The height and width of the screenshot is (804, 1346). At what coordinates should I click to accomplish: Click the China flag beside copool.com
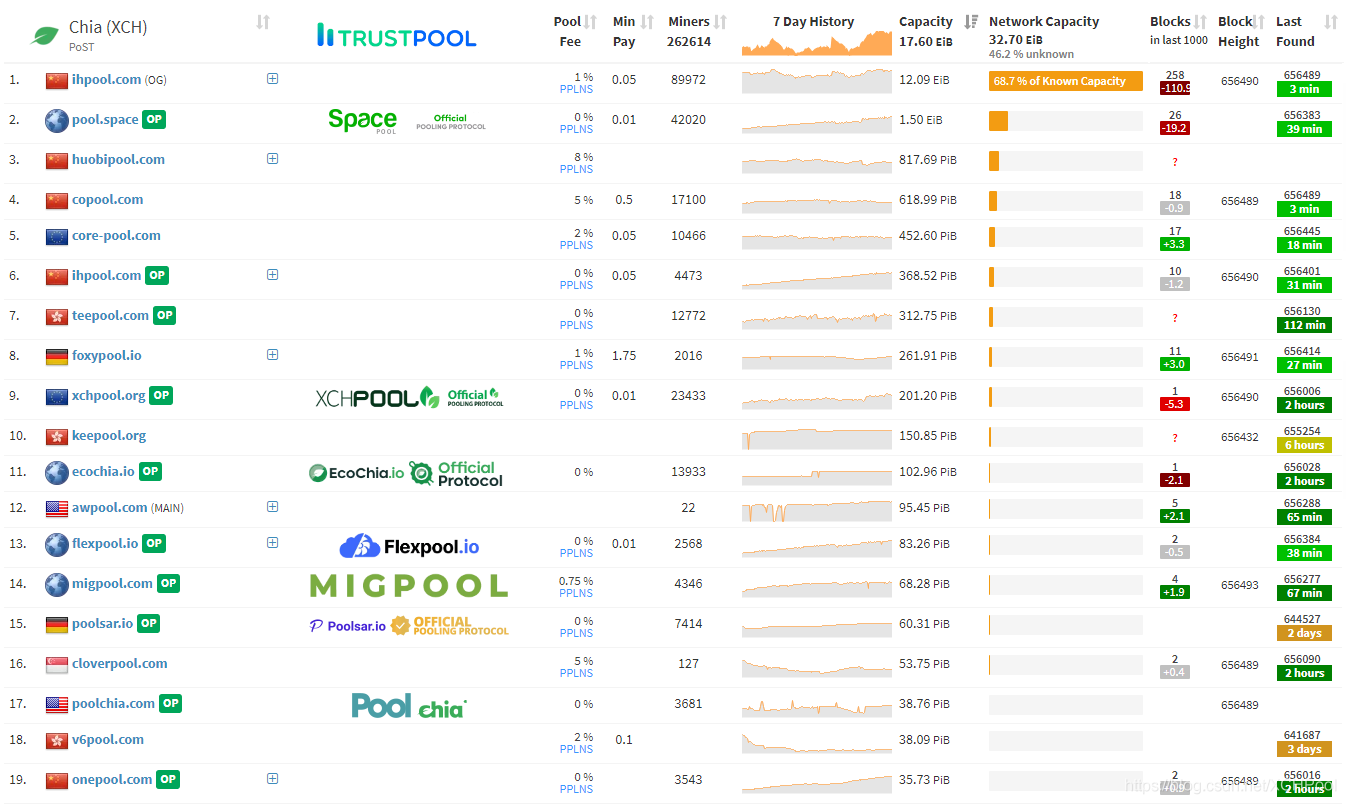click(57, 200)
